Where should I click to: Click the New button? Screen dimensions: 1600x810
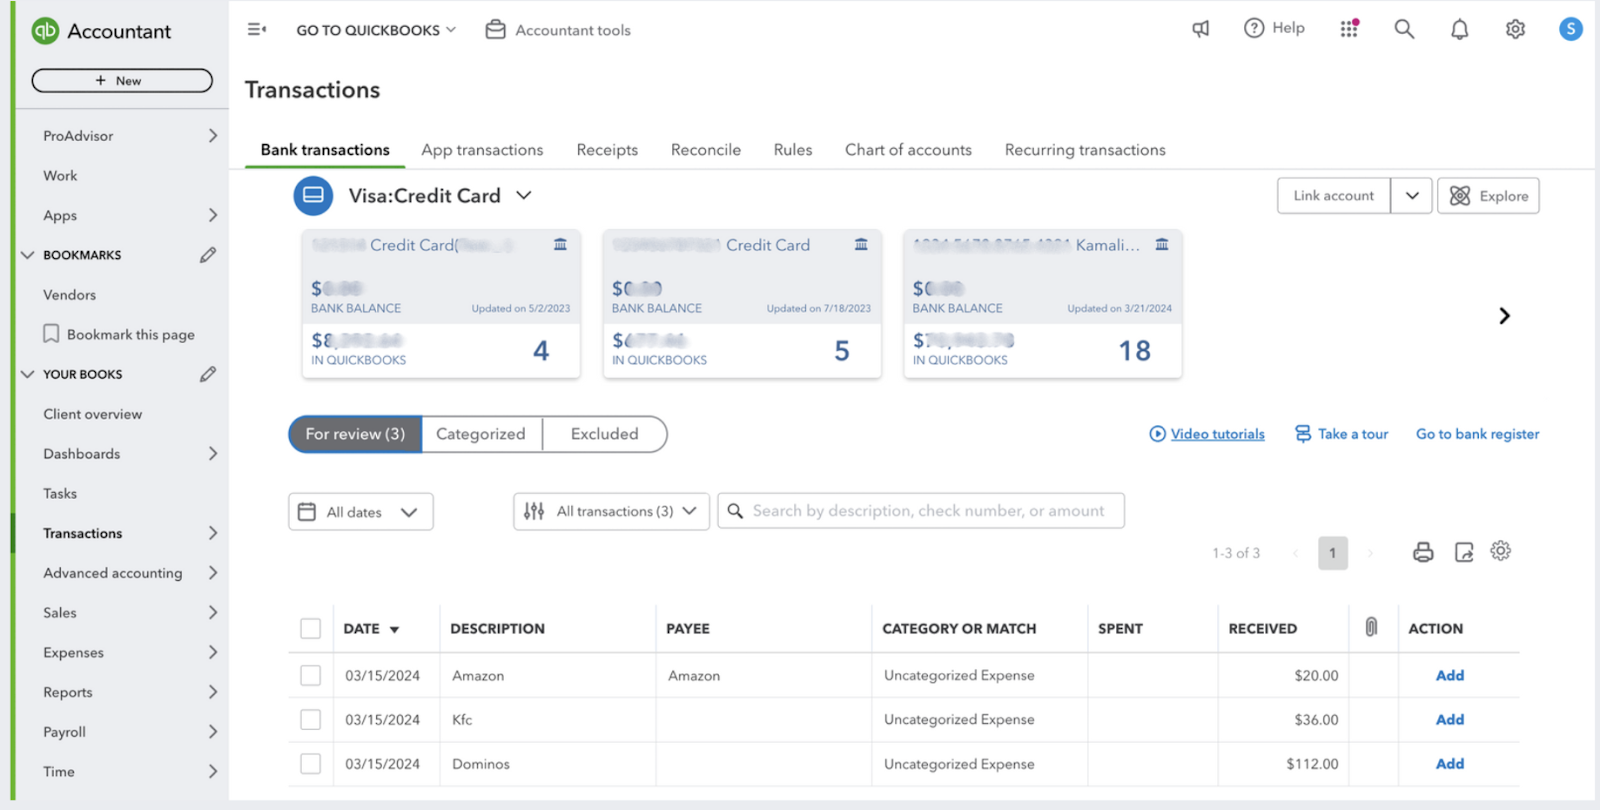122,80
